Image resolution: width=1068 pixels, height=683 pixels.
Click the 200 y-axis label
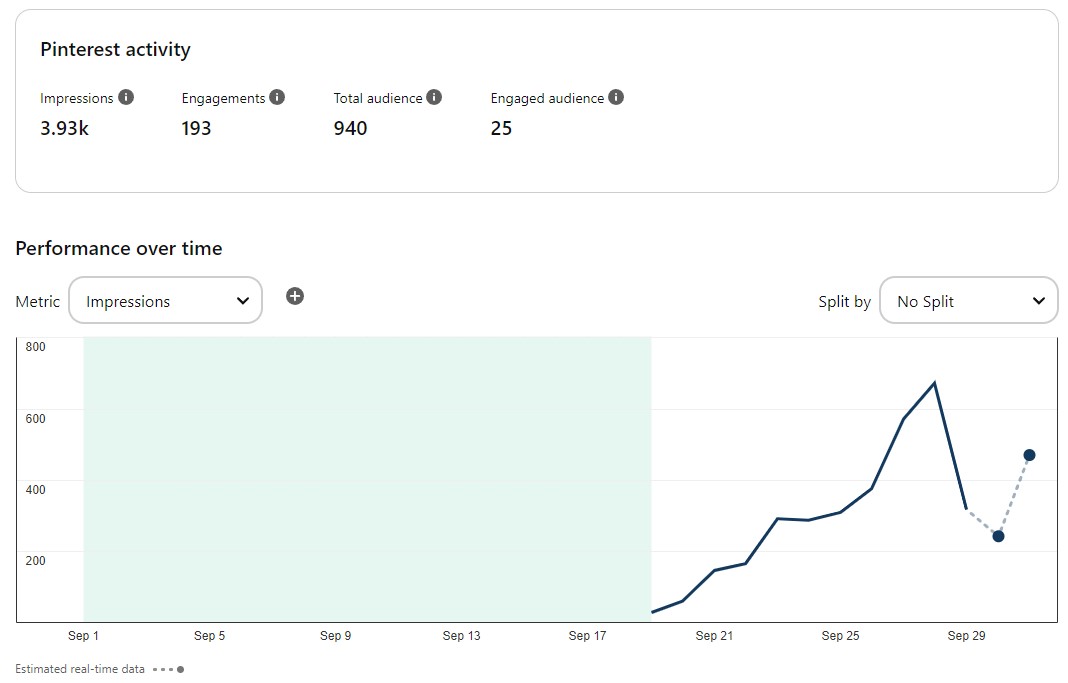(35, 560)
